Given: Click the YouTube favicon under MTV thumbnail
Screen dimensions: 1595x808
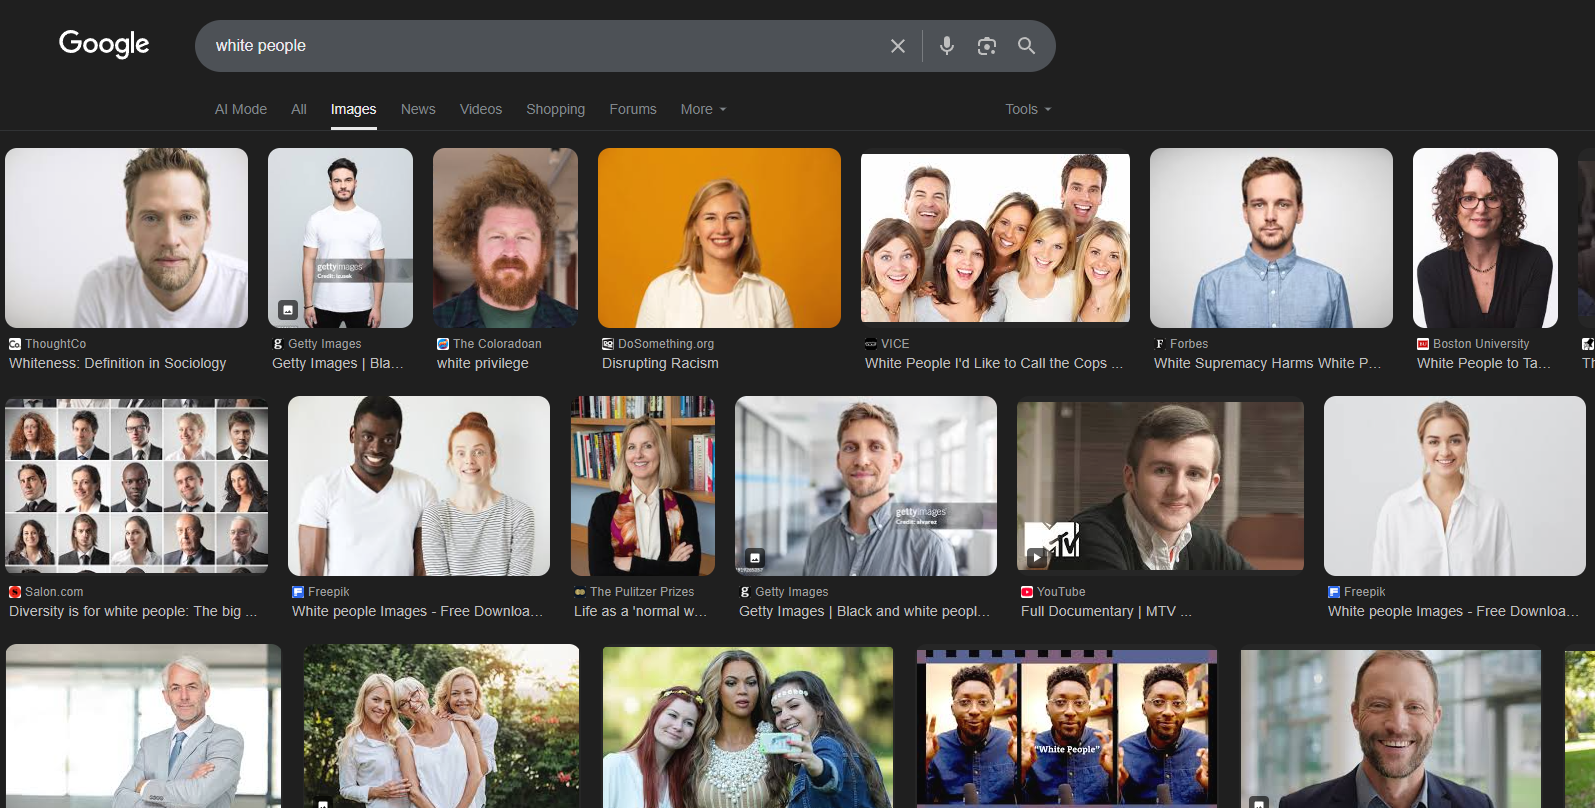Looking at the screenshot, I should pyautogui.click(x=1026, y=592).
